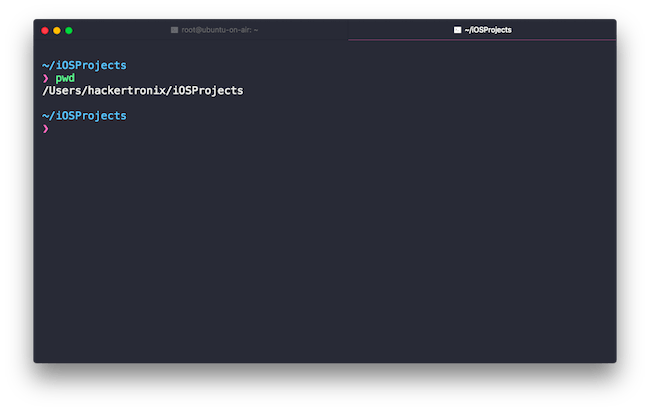The height and width of the screenshot is (411, 650).
Task: Click the first ~/iOSProjects prompt path
Action: tap(84, 65)
